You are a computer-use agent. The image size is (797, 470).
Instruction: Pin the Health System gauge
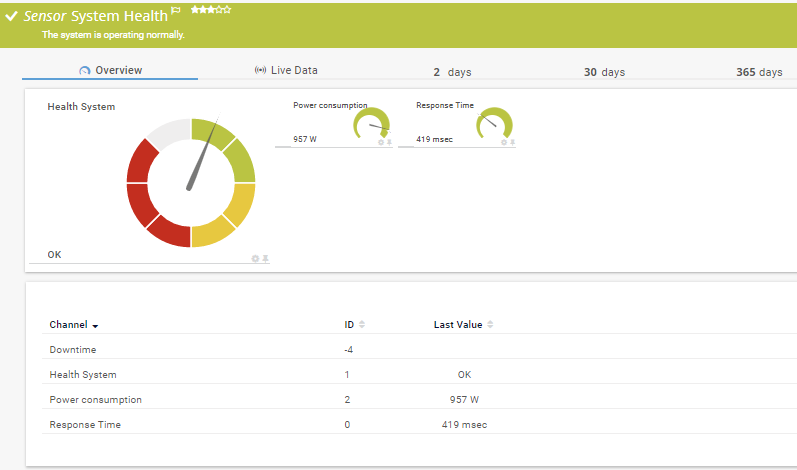(266, 258)
